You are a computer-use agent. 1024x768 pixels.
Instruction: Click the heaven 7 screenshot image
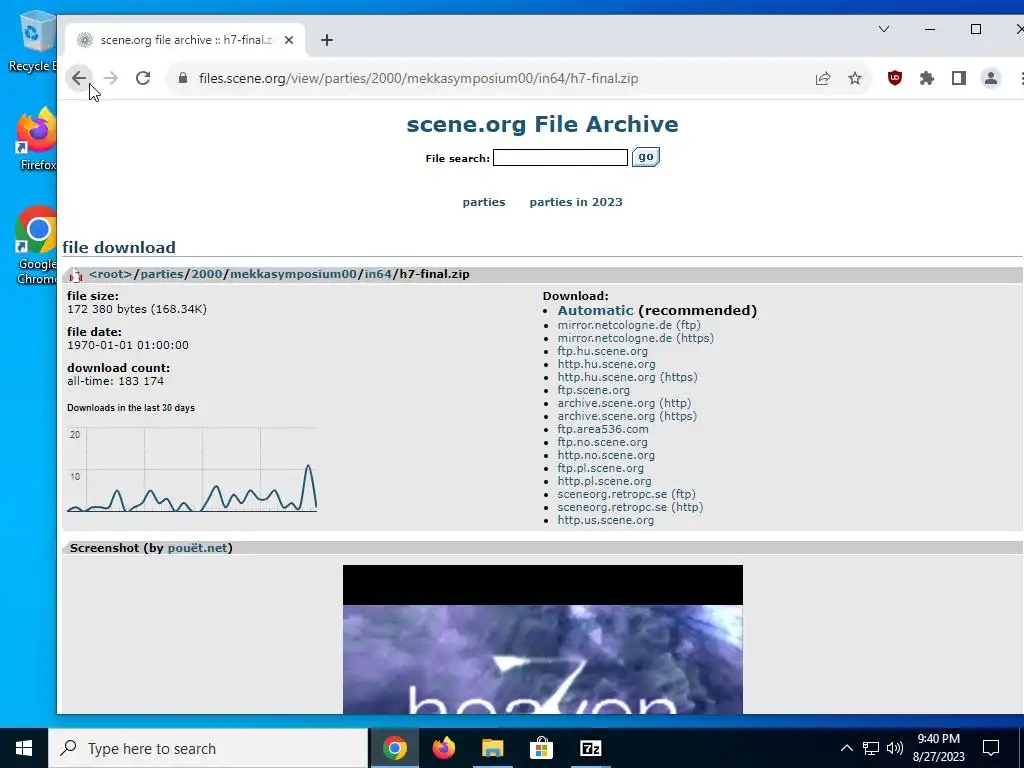[x=543, y=639]
